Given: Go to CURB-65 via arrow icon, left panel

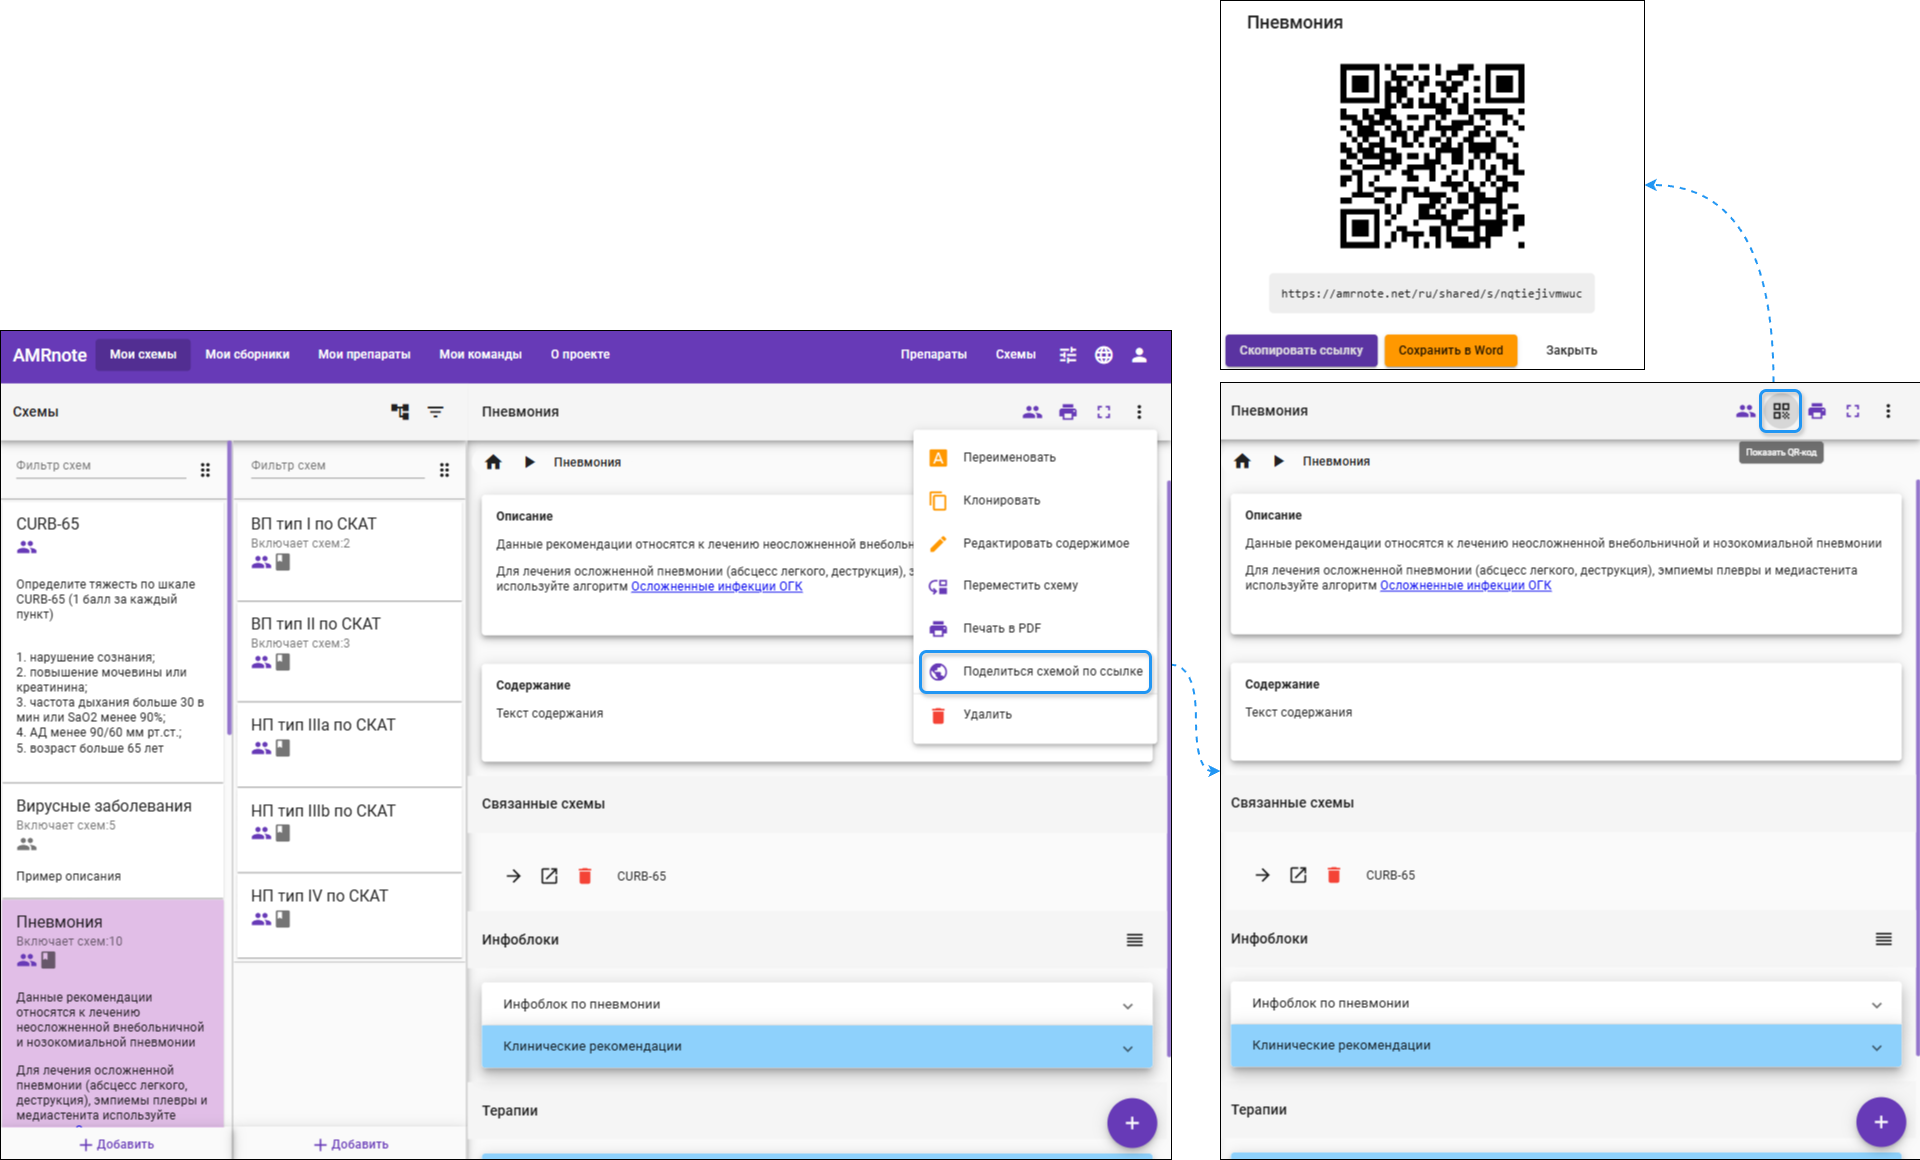Looking at the screenshot, I should 513,876.
